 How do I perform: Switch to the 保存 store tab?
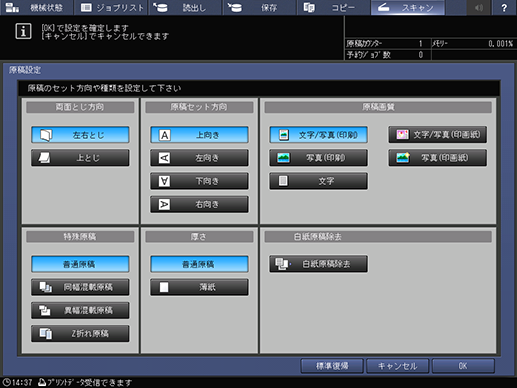tap(260, 7)
